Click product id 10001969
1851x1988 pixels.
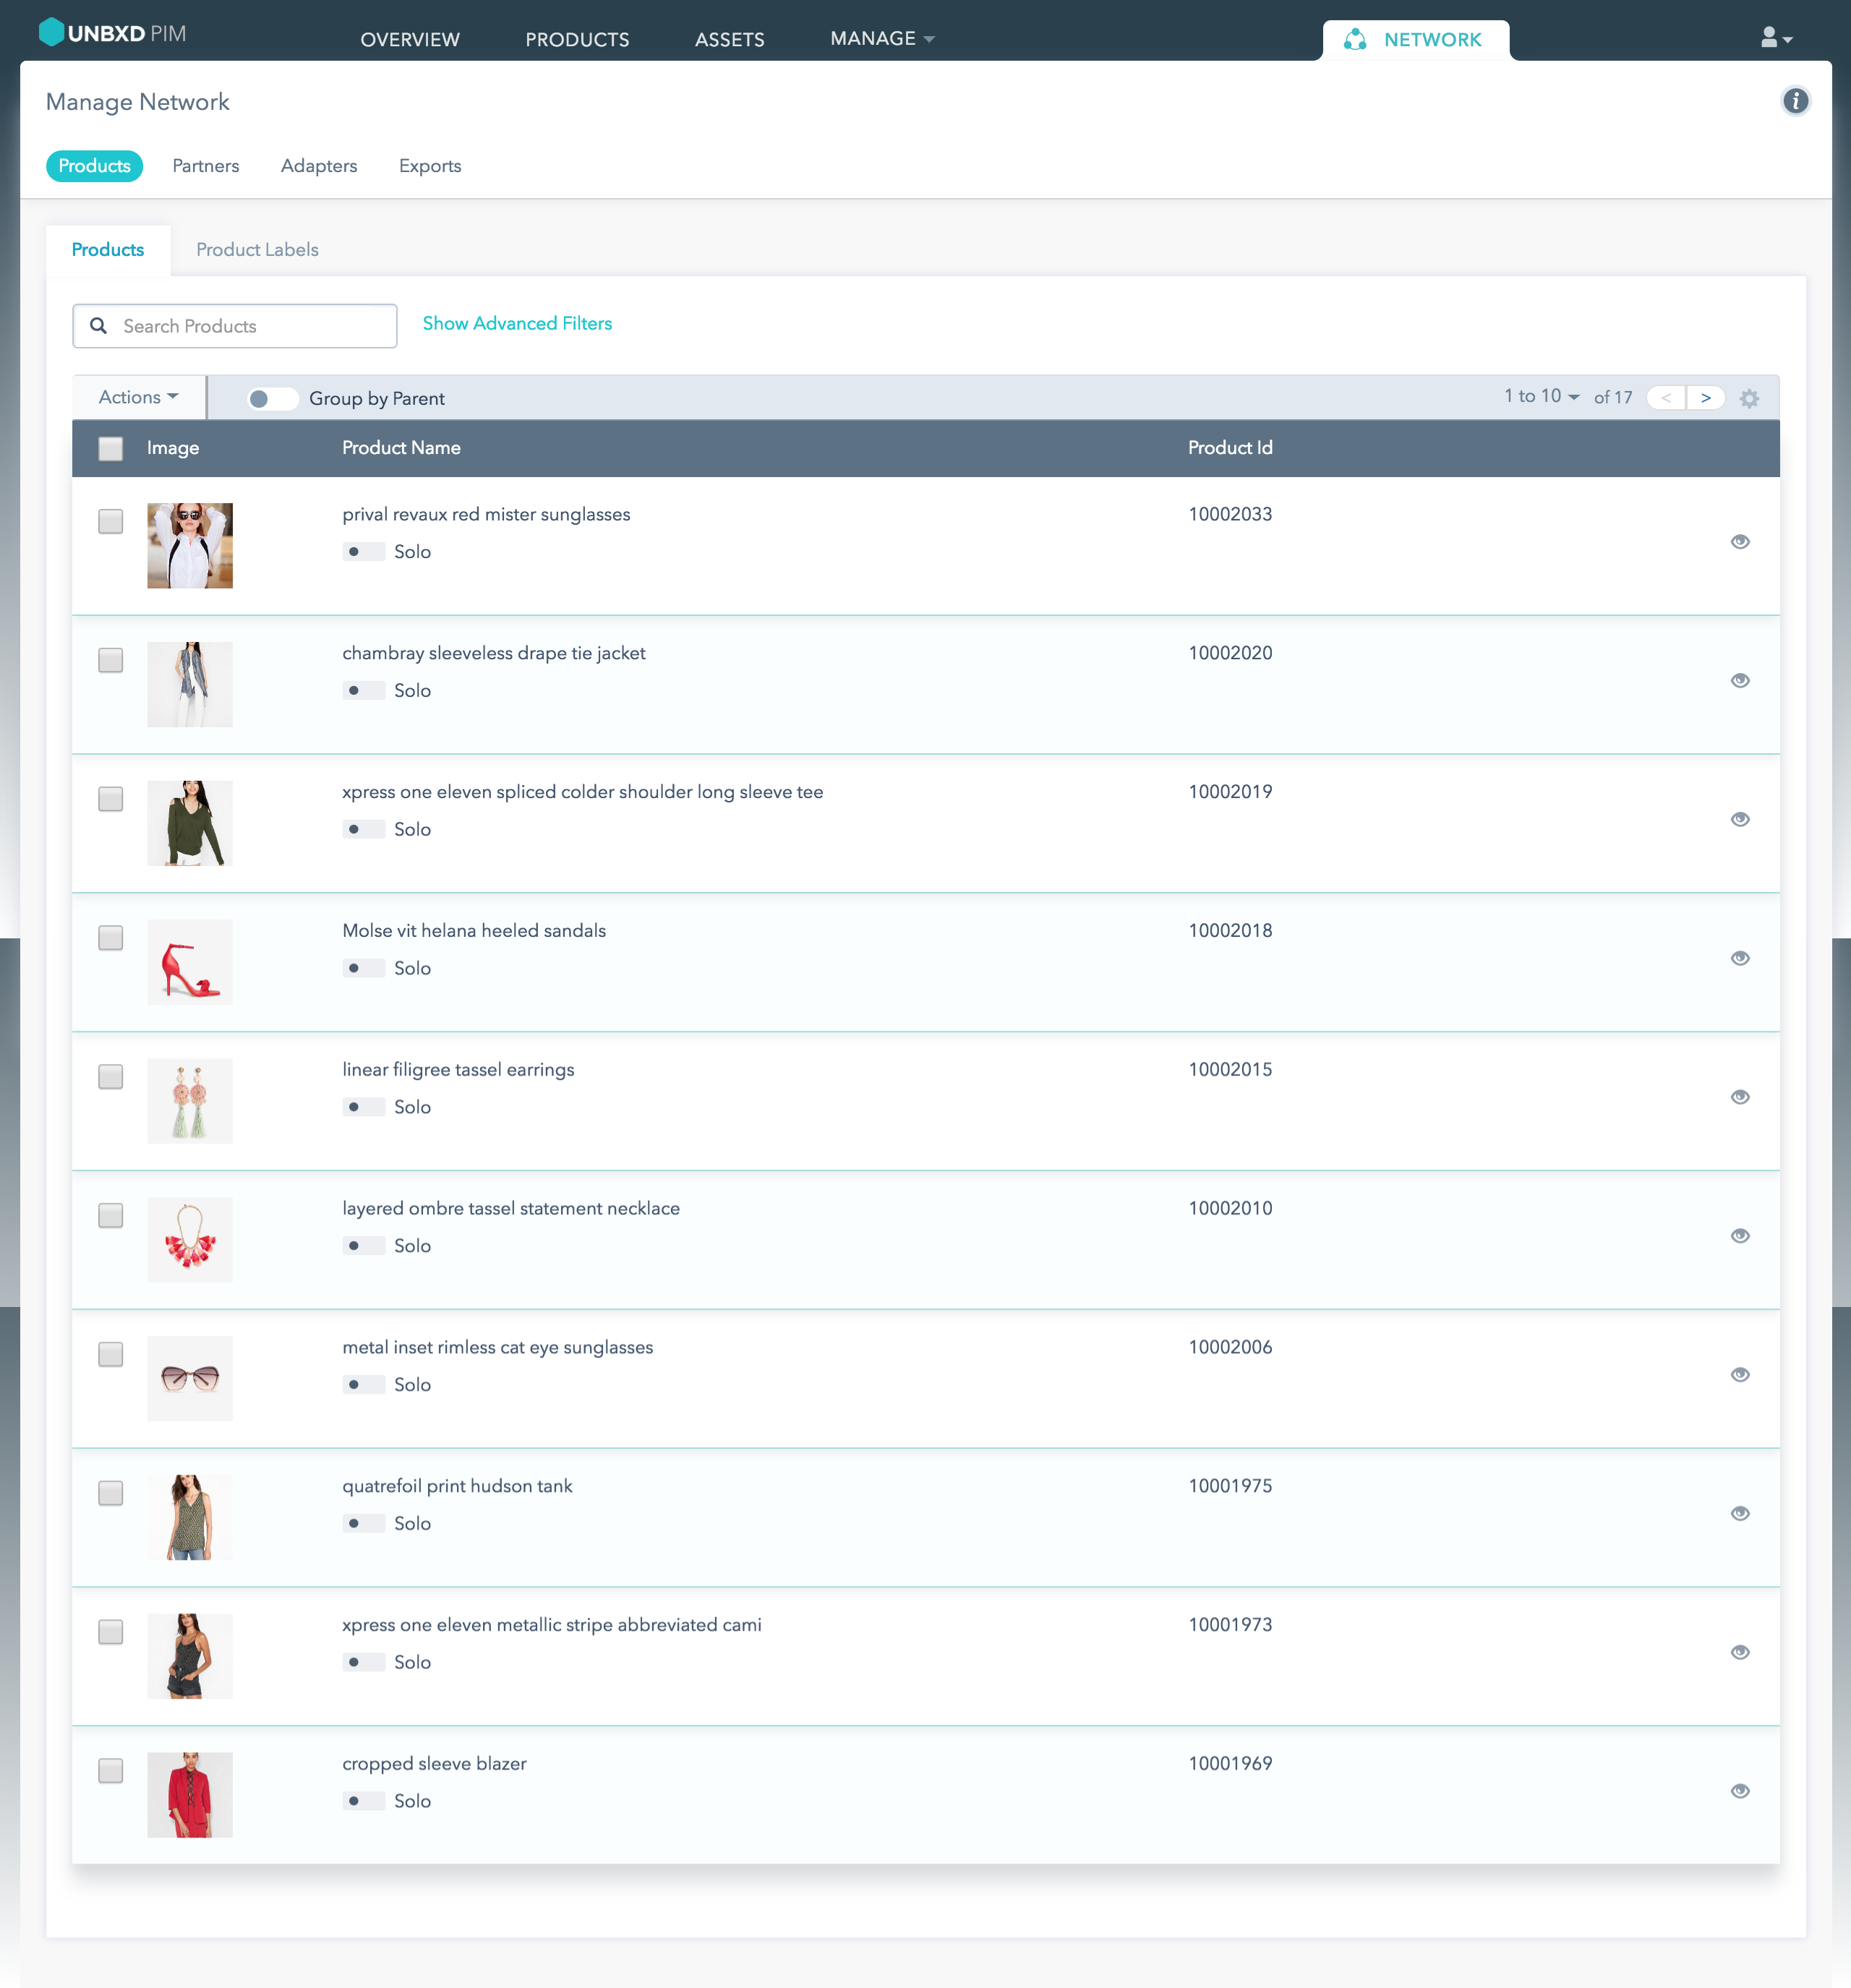point(1230,1765)
